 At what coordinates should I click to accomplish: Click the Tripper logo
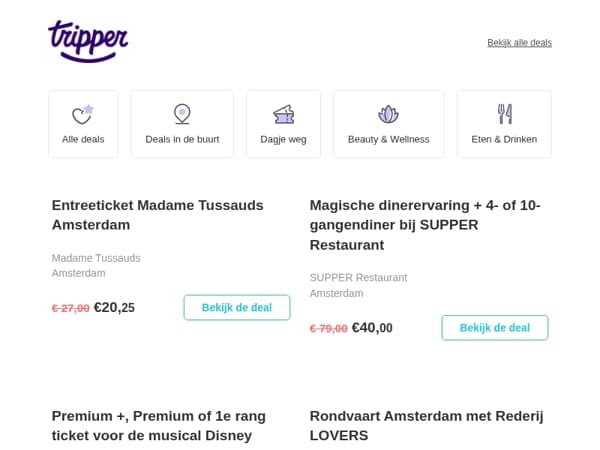click(x=88, y=41)
